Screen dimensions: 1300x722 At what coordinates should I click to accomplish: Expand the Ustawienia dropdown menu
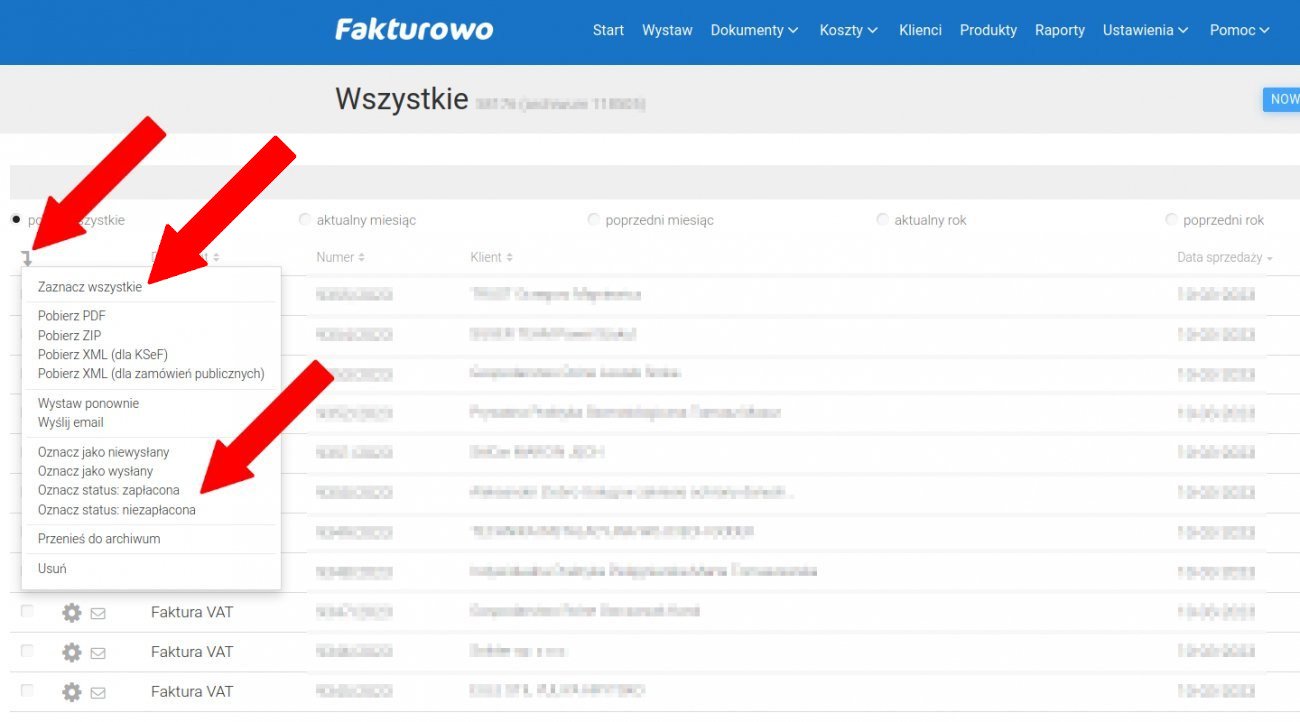point(1146,30)
